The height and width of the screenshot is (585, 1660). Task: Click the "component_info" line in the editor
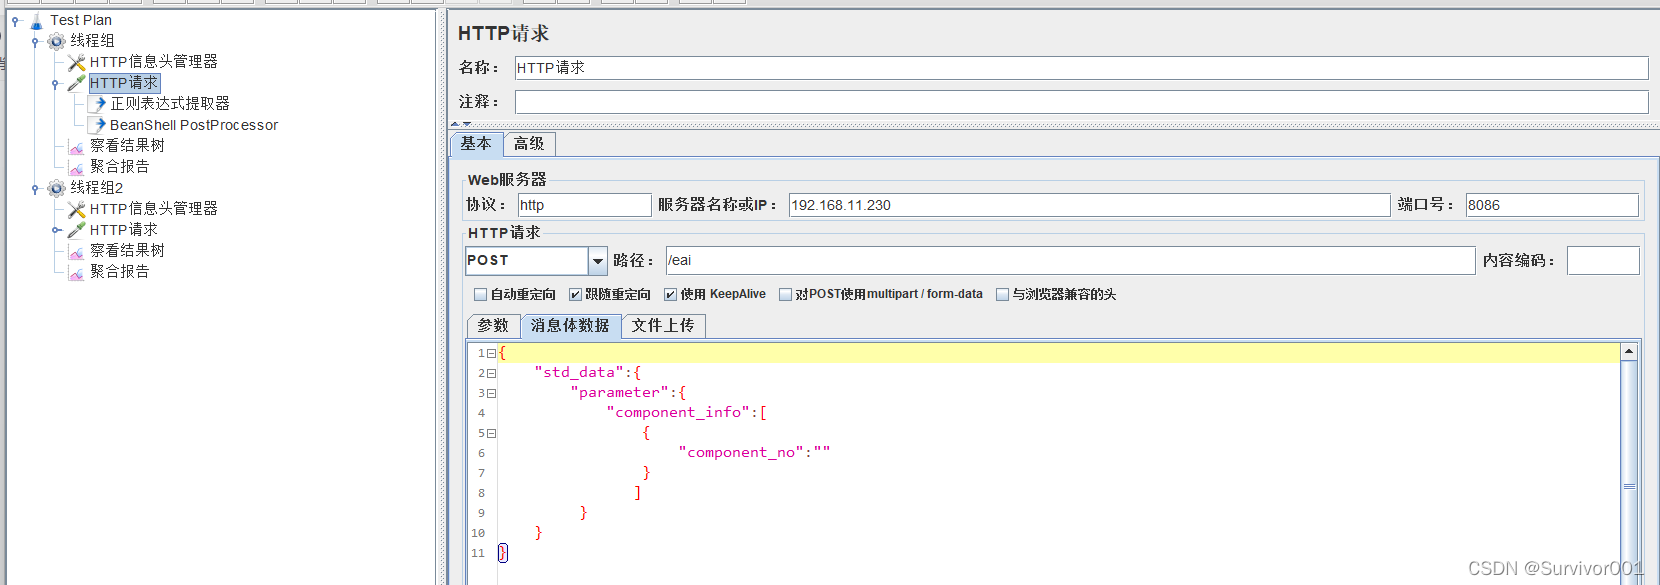point(686,413)
